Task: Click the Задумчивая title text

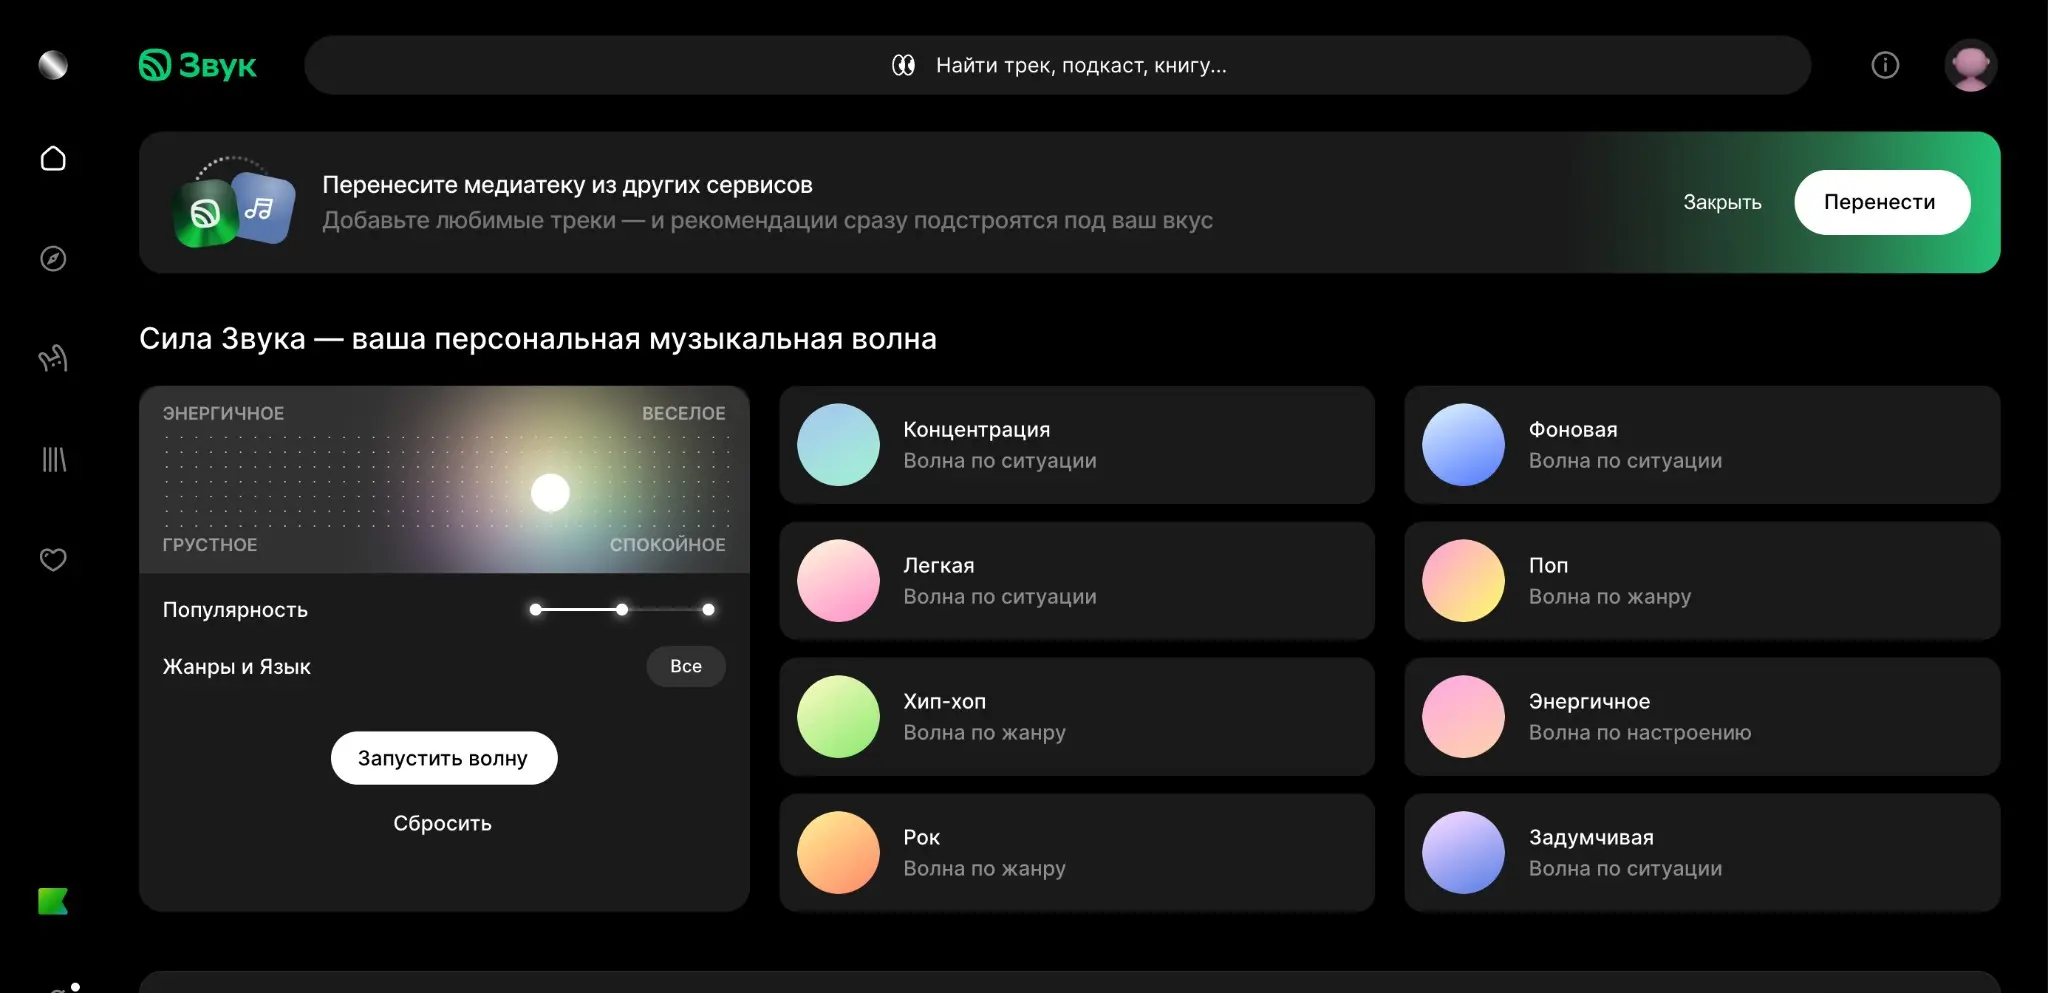Action: coord(1591,837)
